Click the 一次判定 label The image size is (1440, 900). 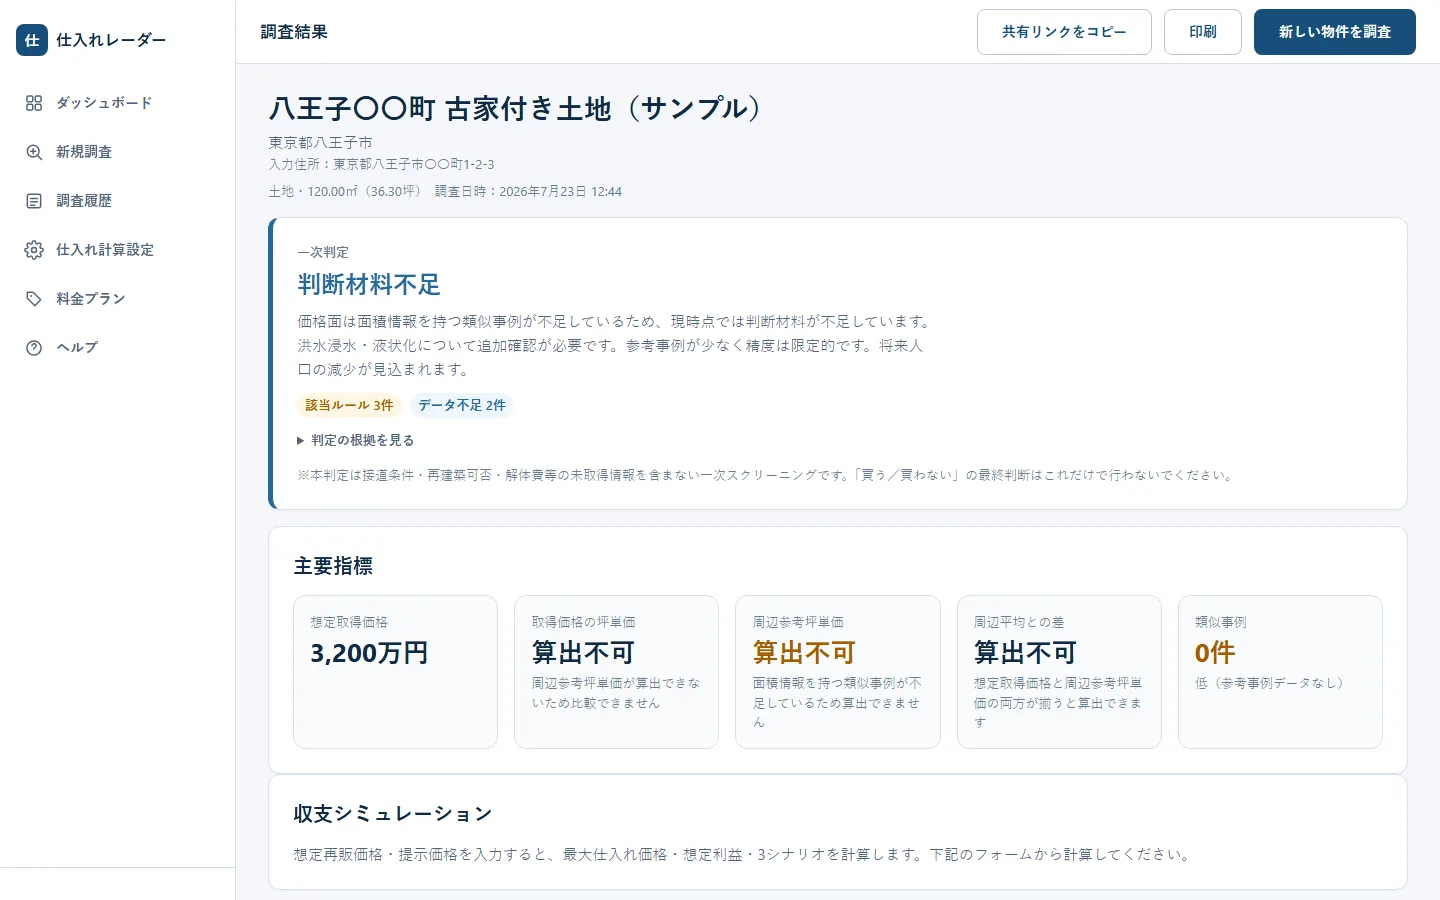[x=323, y=252]
